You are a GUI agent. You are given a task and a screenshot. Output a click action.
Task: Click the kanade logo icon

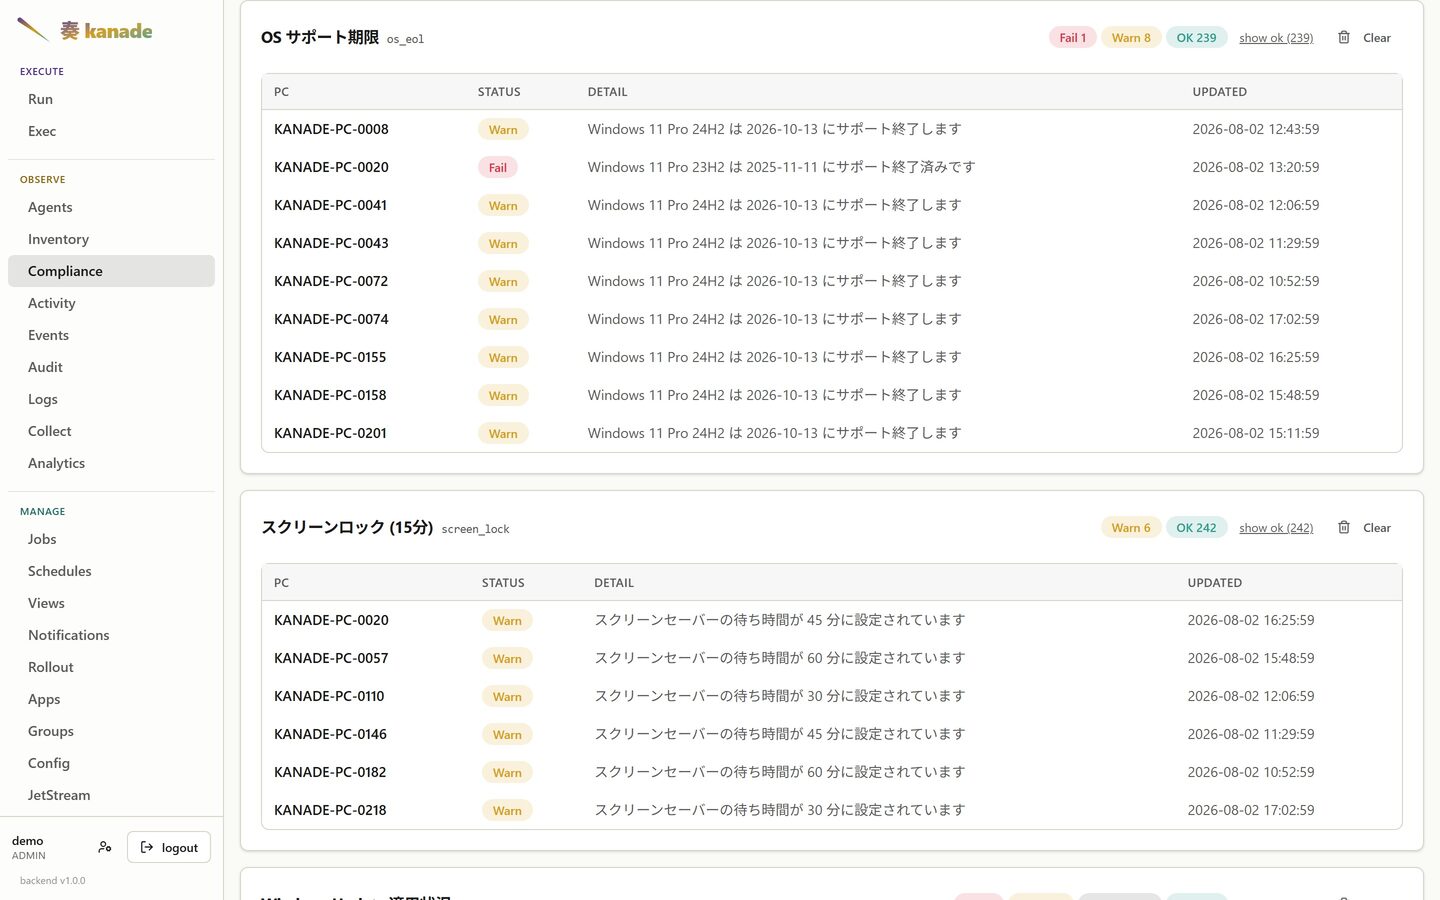33,29
